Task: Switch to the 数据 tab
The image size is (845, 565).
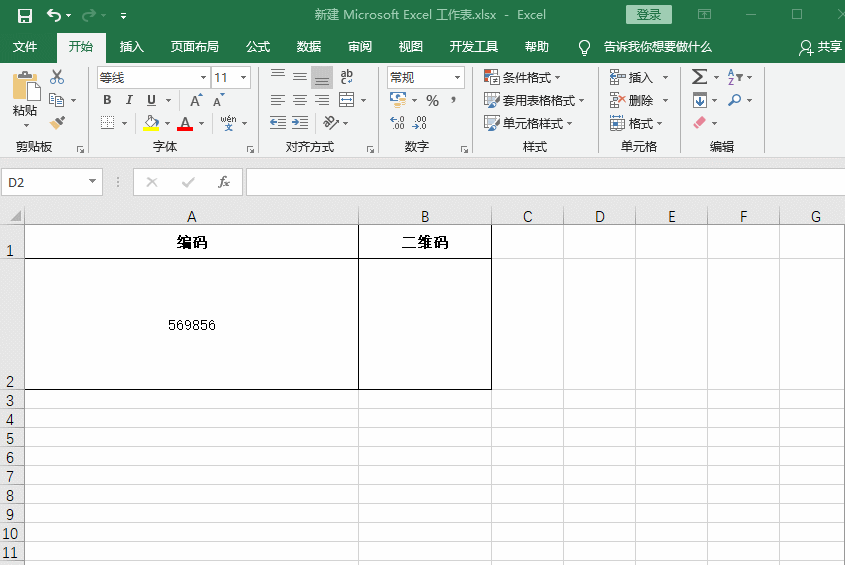Action: coord(309,47)
